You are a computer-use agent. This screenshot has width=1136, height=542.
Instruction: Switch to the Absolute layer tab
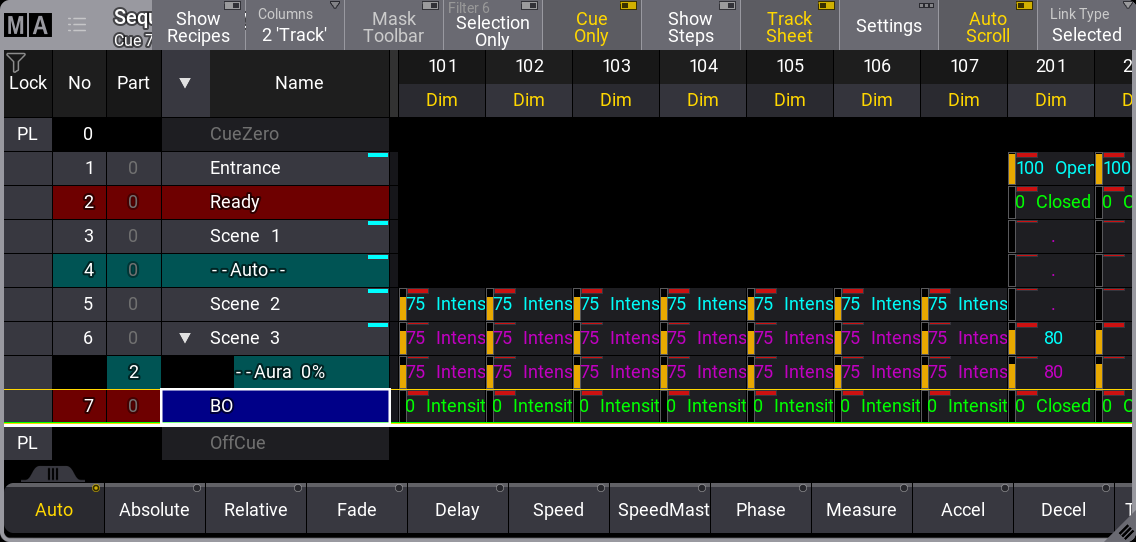coord(154,509)
